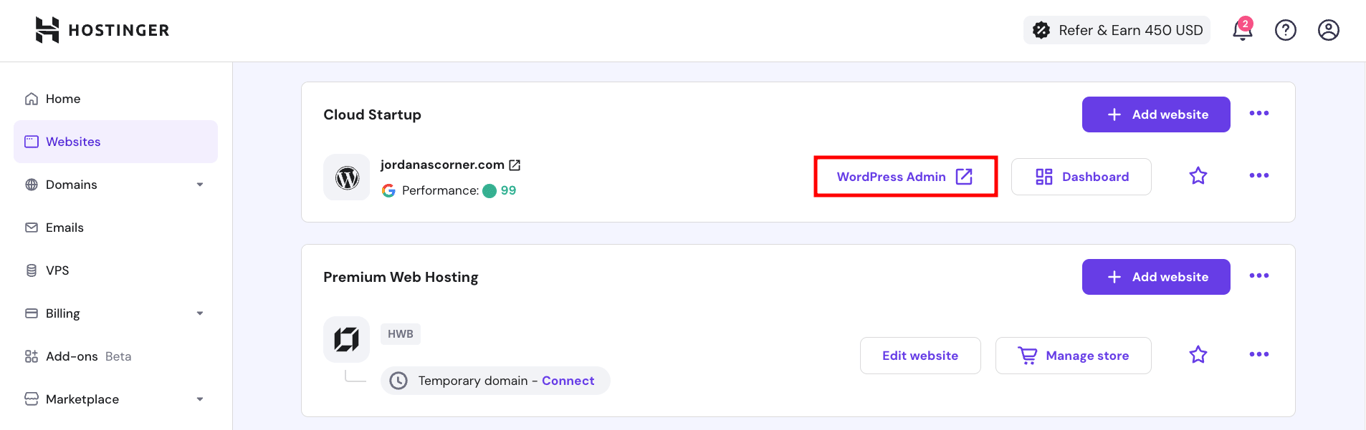Open the notifications bell
This screenshot has height=430, width=1366.
pos(1242,30)
